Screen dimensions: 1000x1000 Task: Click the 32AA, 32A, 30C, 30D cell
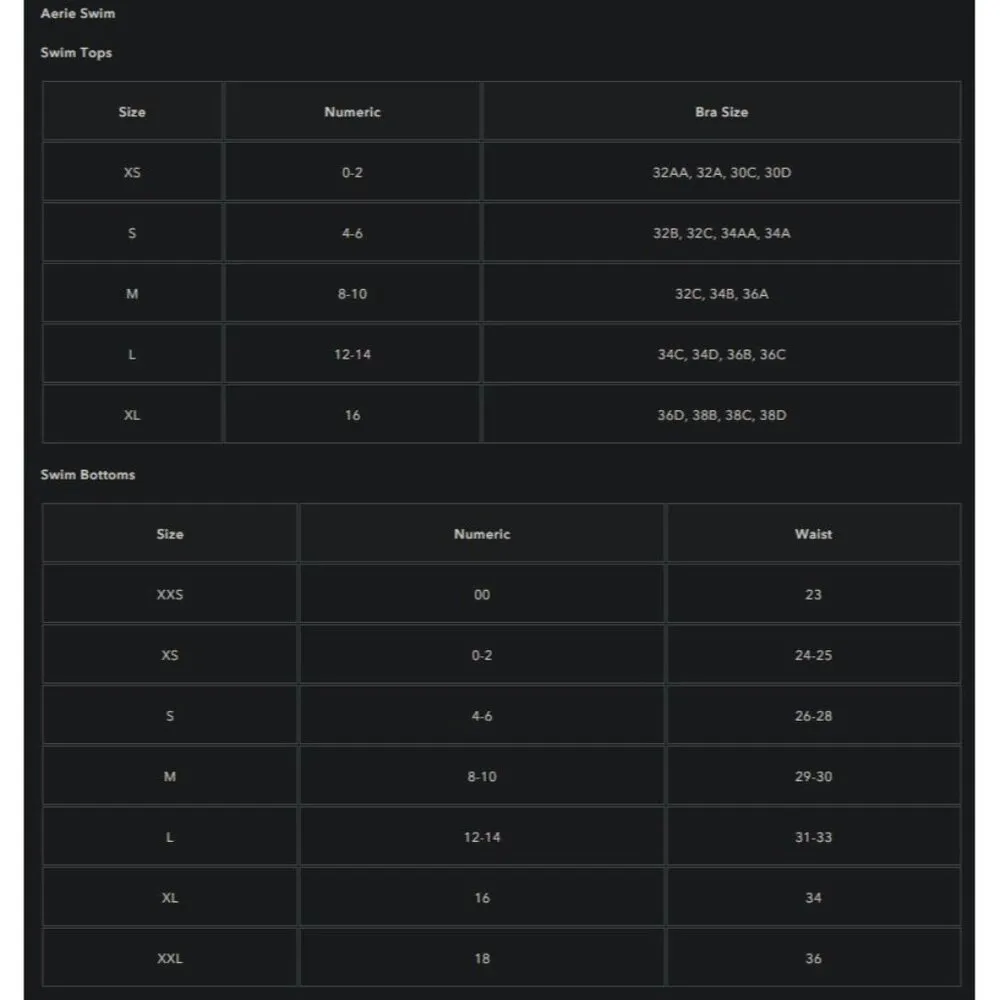pos(721,173)
